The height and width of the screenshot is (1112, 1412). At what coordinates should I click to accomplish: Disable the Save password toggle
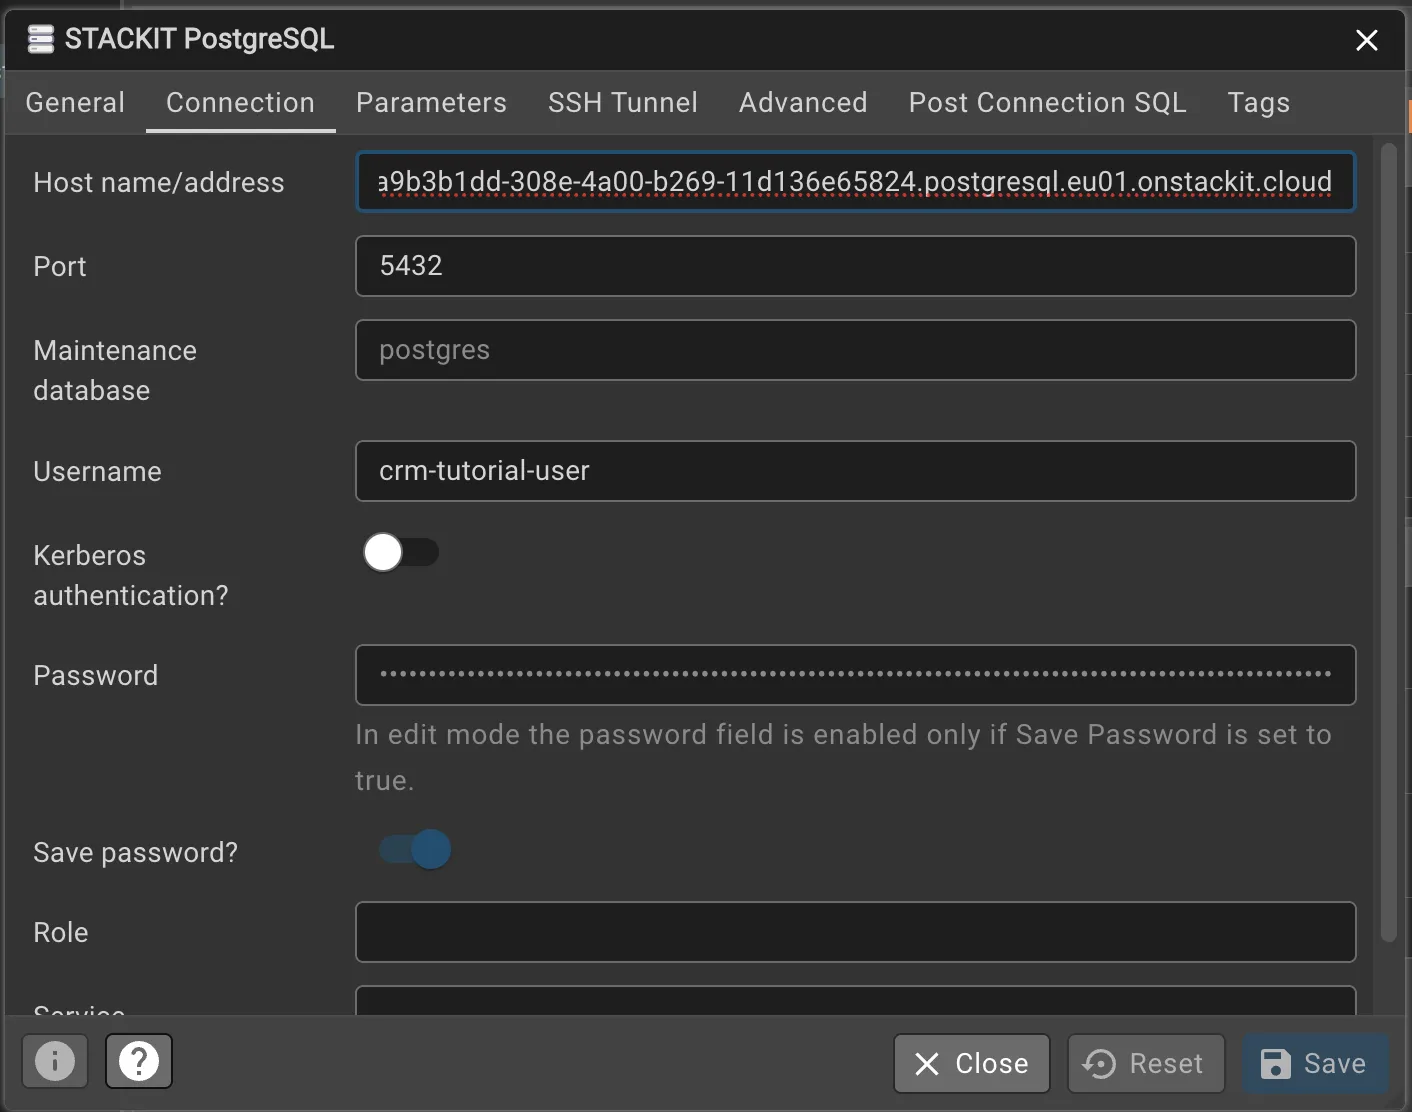click(413, 849)
